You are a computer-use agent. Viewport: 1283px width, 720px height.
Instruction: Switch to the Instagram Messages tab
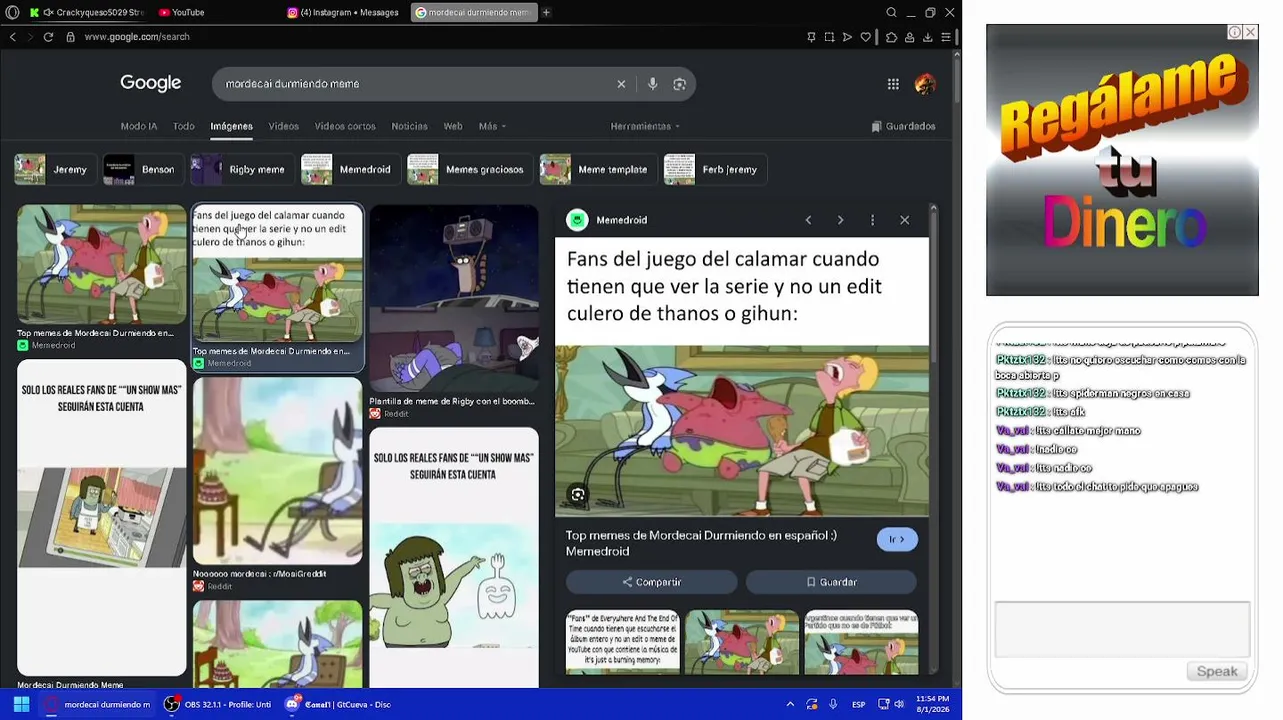[x=343, y=13]
